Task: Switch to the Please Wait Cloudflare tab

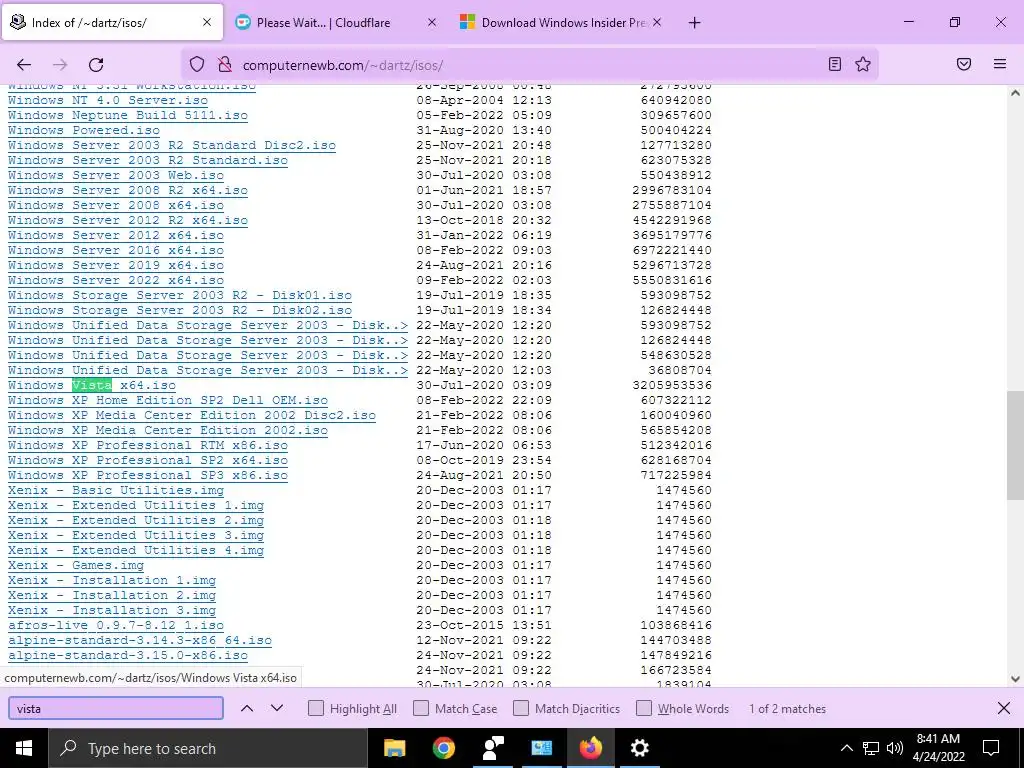Action: click(336, 22)
